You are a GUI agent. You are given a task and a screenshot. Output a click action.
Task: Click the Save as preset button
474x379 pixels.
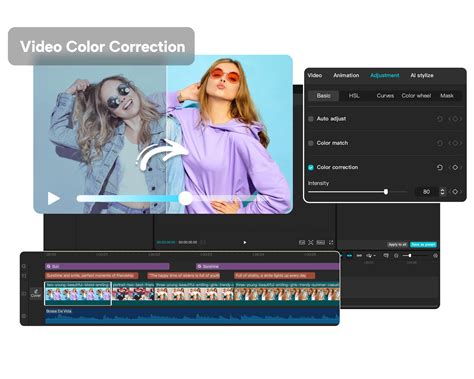tap(423, 244)
